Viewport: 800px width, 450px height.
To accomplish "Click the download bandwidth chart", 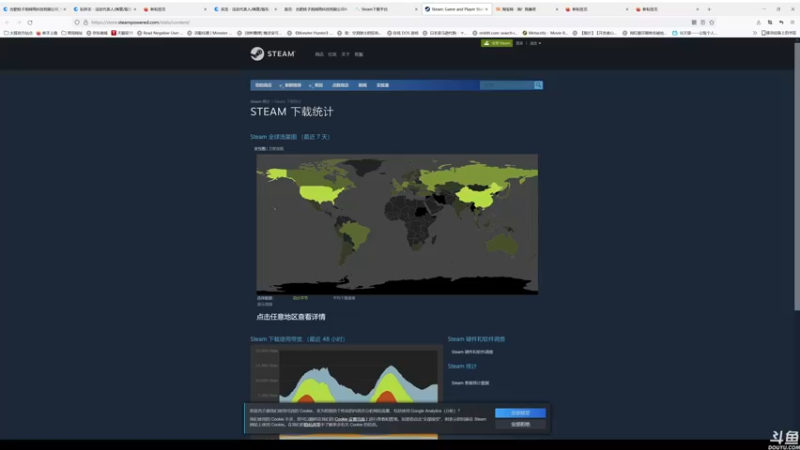I will coord(346,375).
